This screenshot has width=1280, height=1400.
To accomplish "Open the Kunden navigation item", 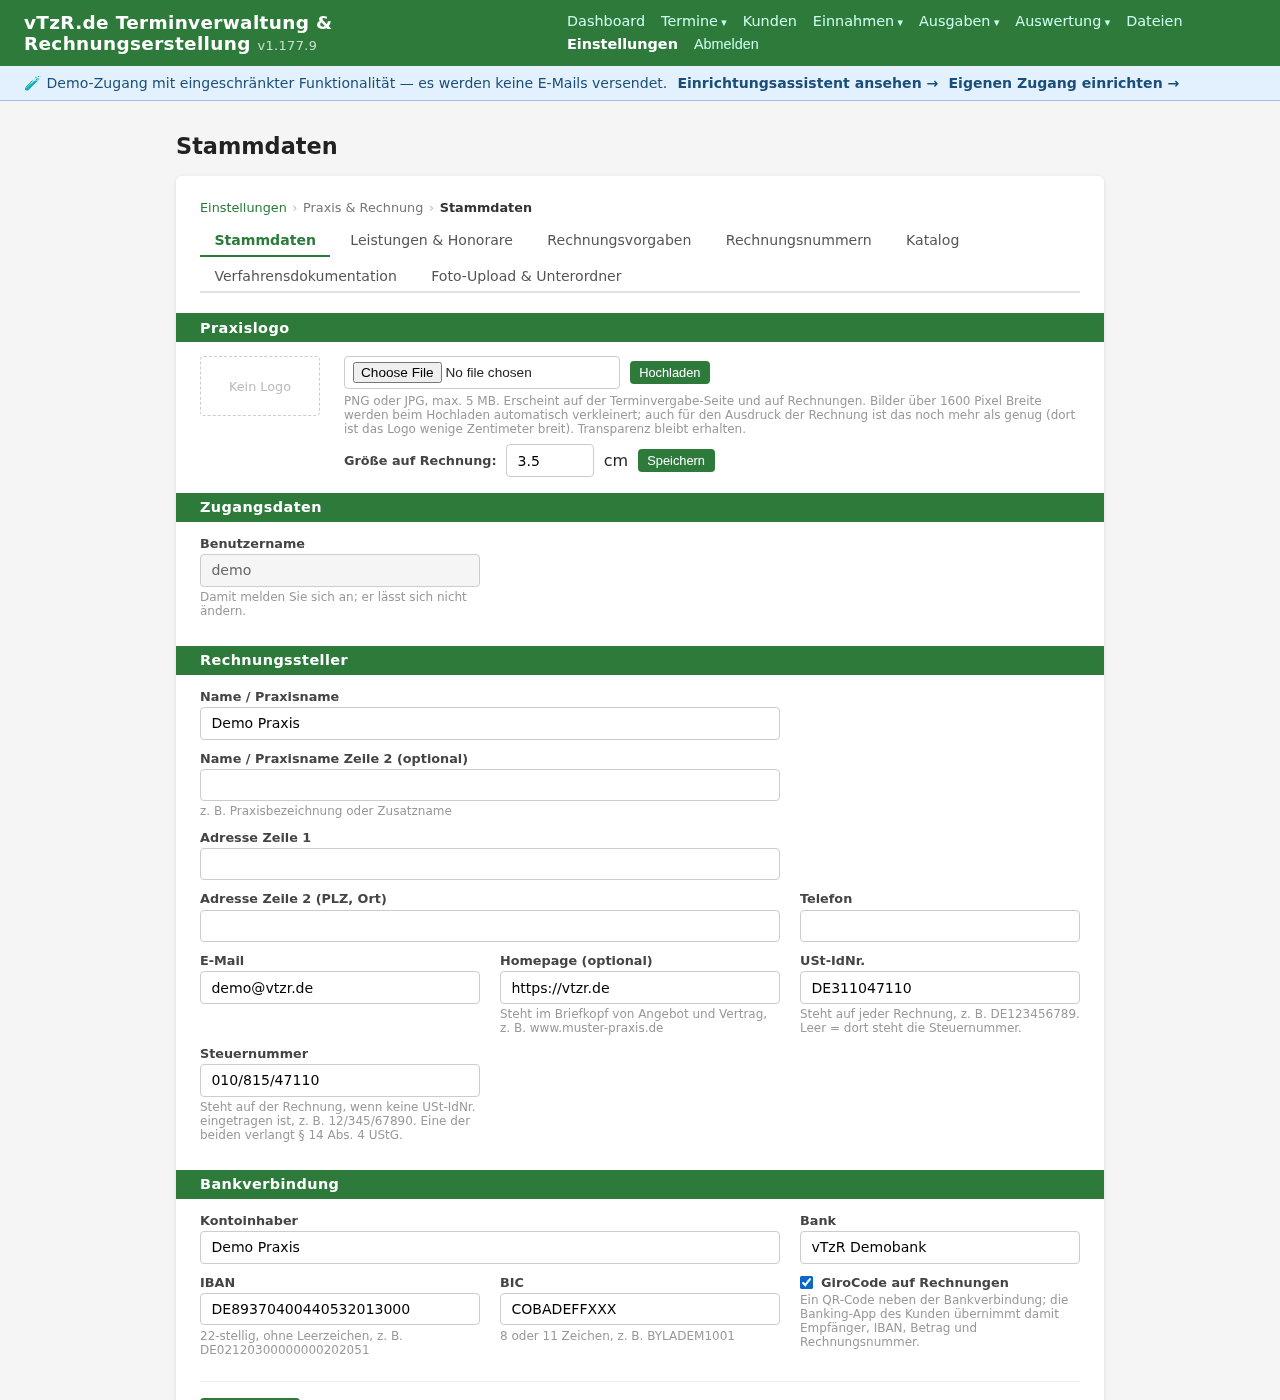I will point(770,21).
